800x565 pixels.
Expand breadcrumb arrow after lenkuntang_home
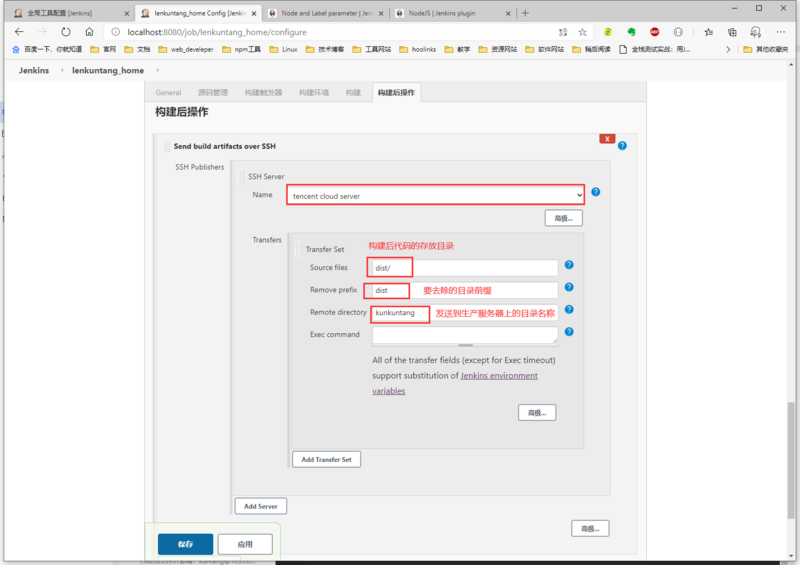[x=158, y=70]
